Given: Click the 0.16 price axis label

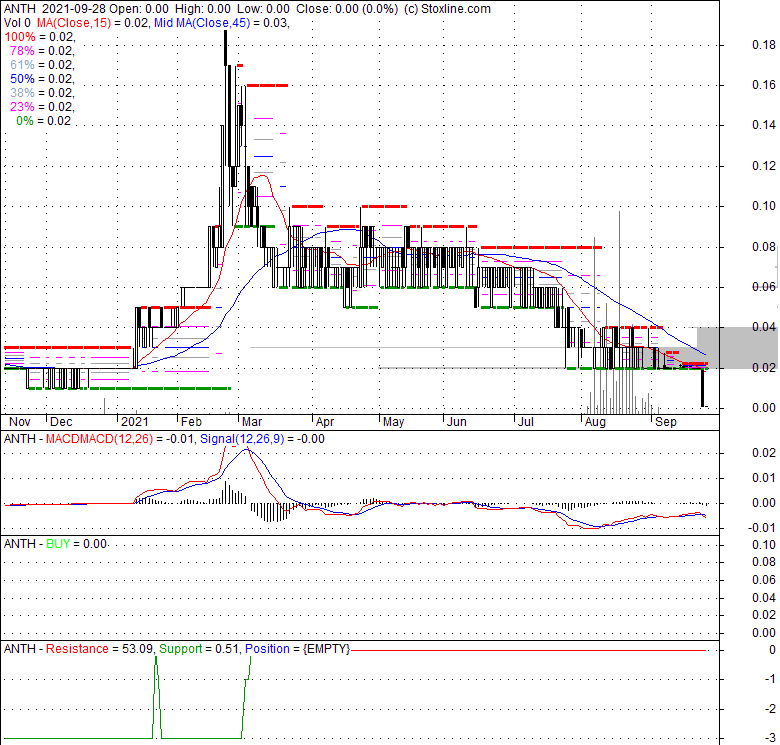Looking at the screenshot, I should [x=764, y=85].
